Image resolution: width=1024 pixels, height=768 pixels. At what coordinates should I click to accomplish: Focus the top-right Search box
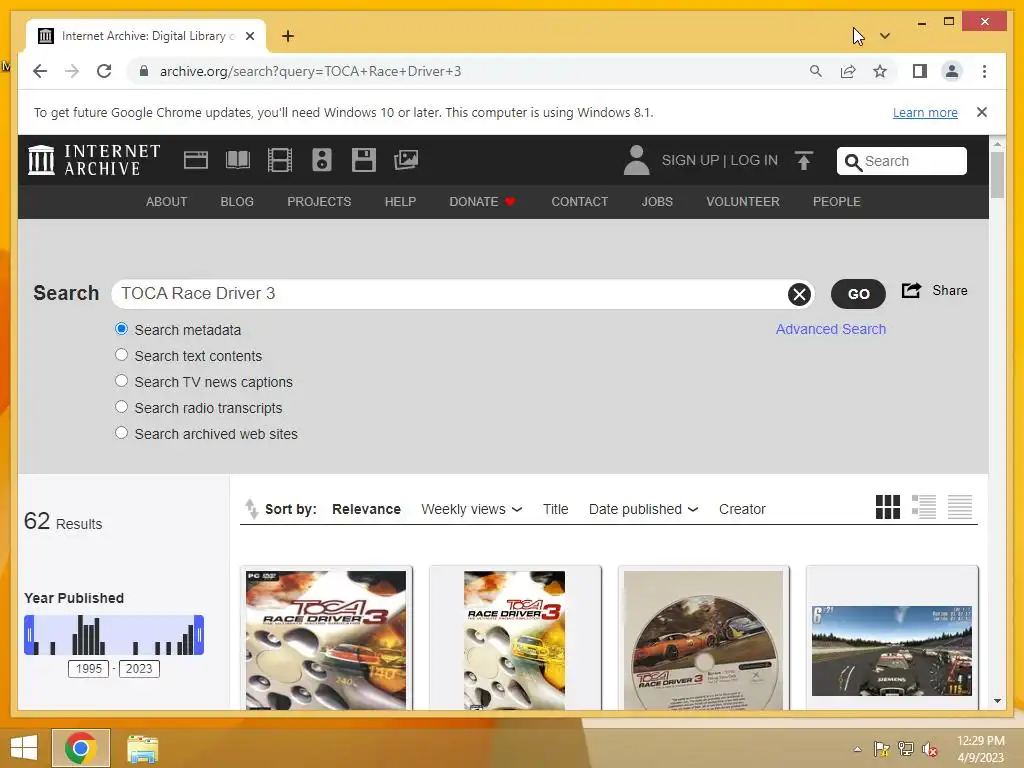tap(902, 161)
